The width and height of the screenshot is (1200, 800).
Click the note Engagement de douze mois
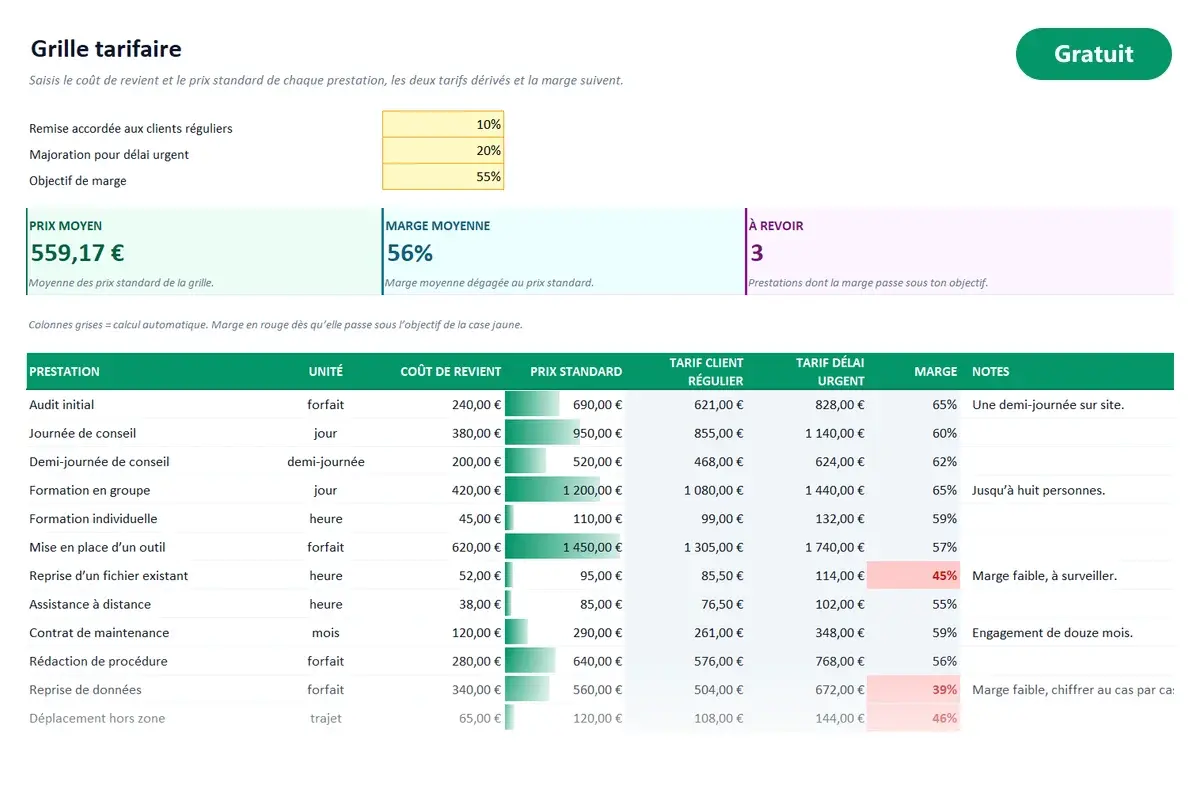[x=1052, y=633]
